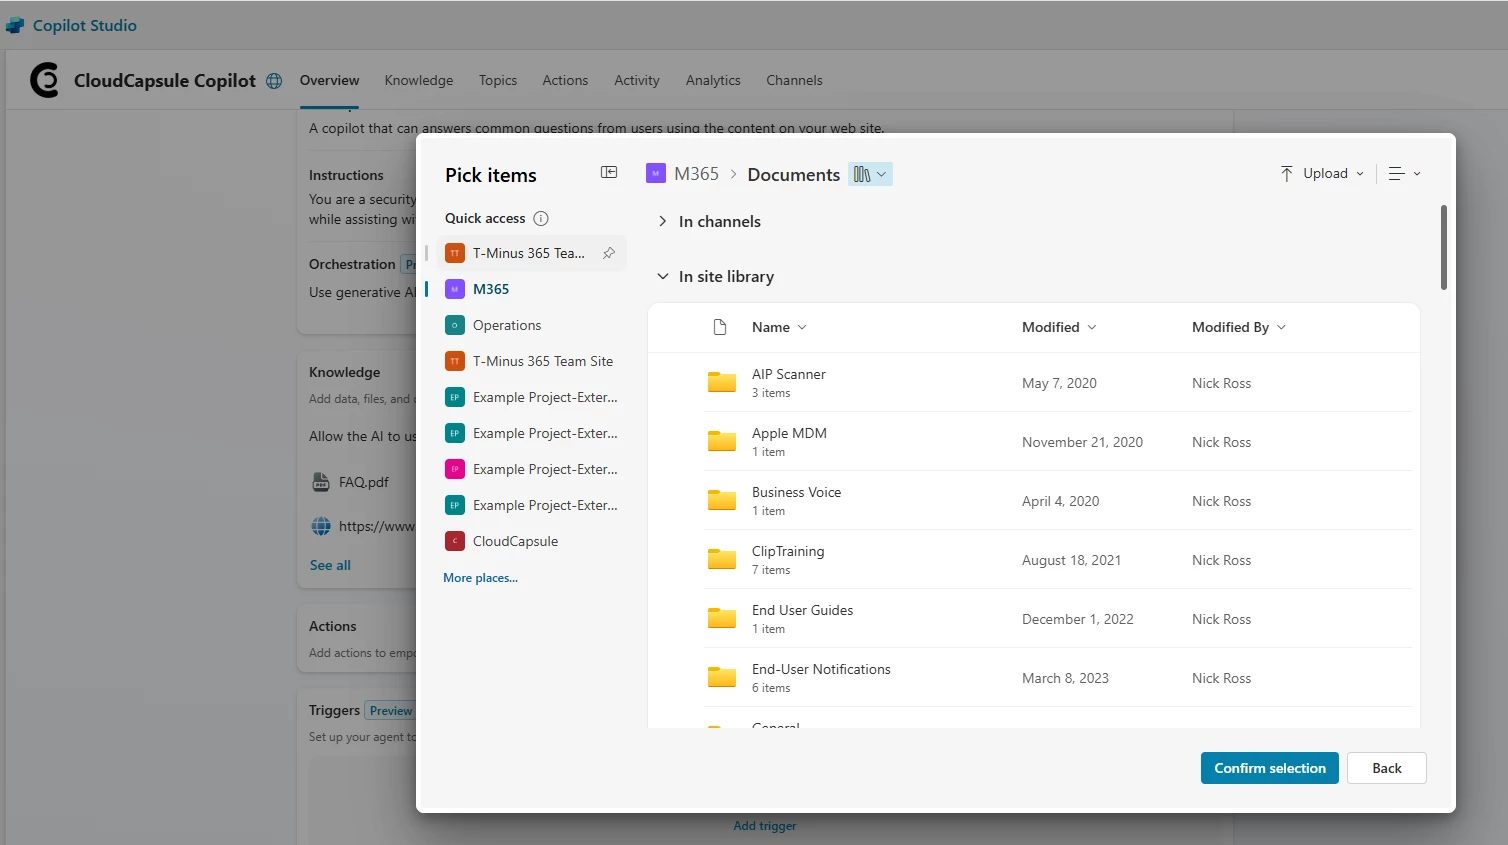Screen dimensions: 1508x845
Task: Collapse the Pick items navigation pane icon
Action: pyautogui.click(x=609, y=173)
